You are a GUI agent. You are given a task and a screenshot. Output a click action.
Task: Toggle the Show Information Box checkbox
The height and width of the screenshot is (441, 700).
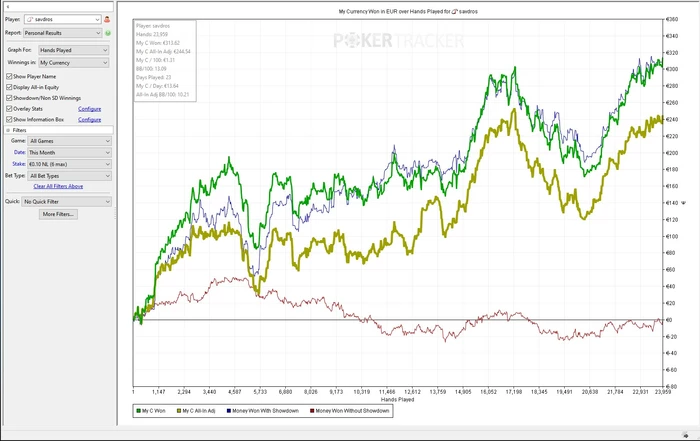pos(9,119)
